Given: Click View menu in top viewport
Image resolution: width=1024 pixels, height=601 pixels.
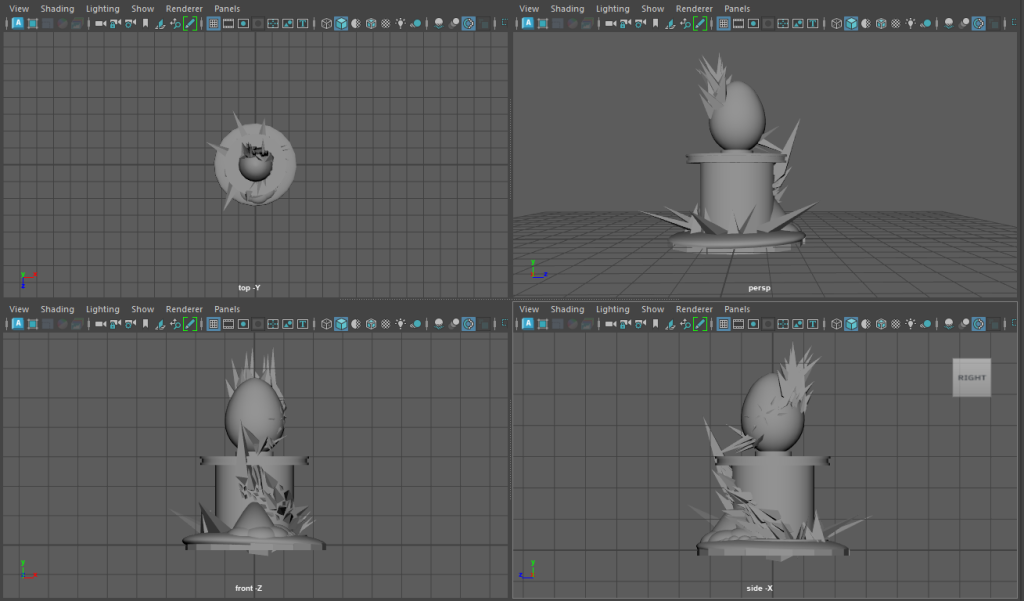Looking at the screenshot, I should click(x=19, y=9).
